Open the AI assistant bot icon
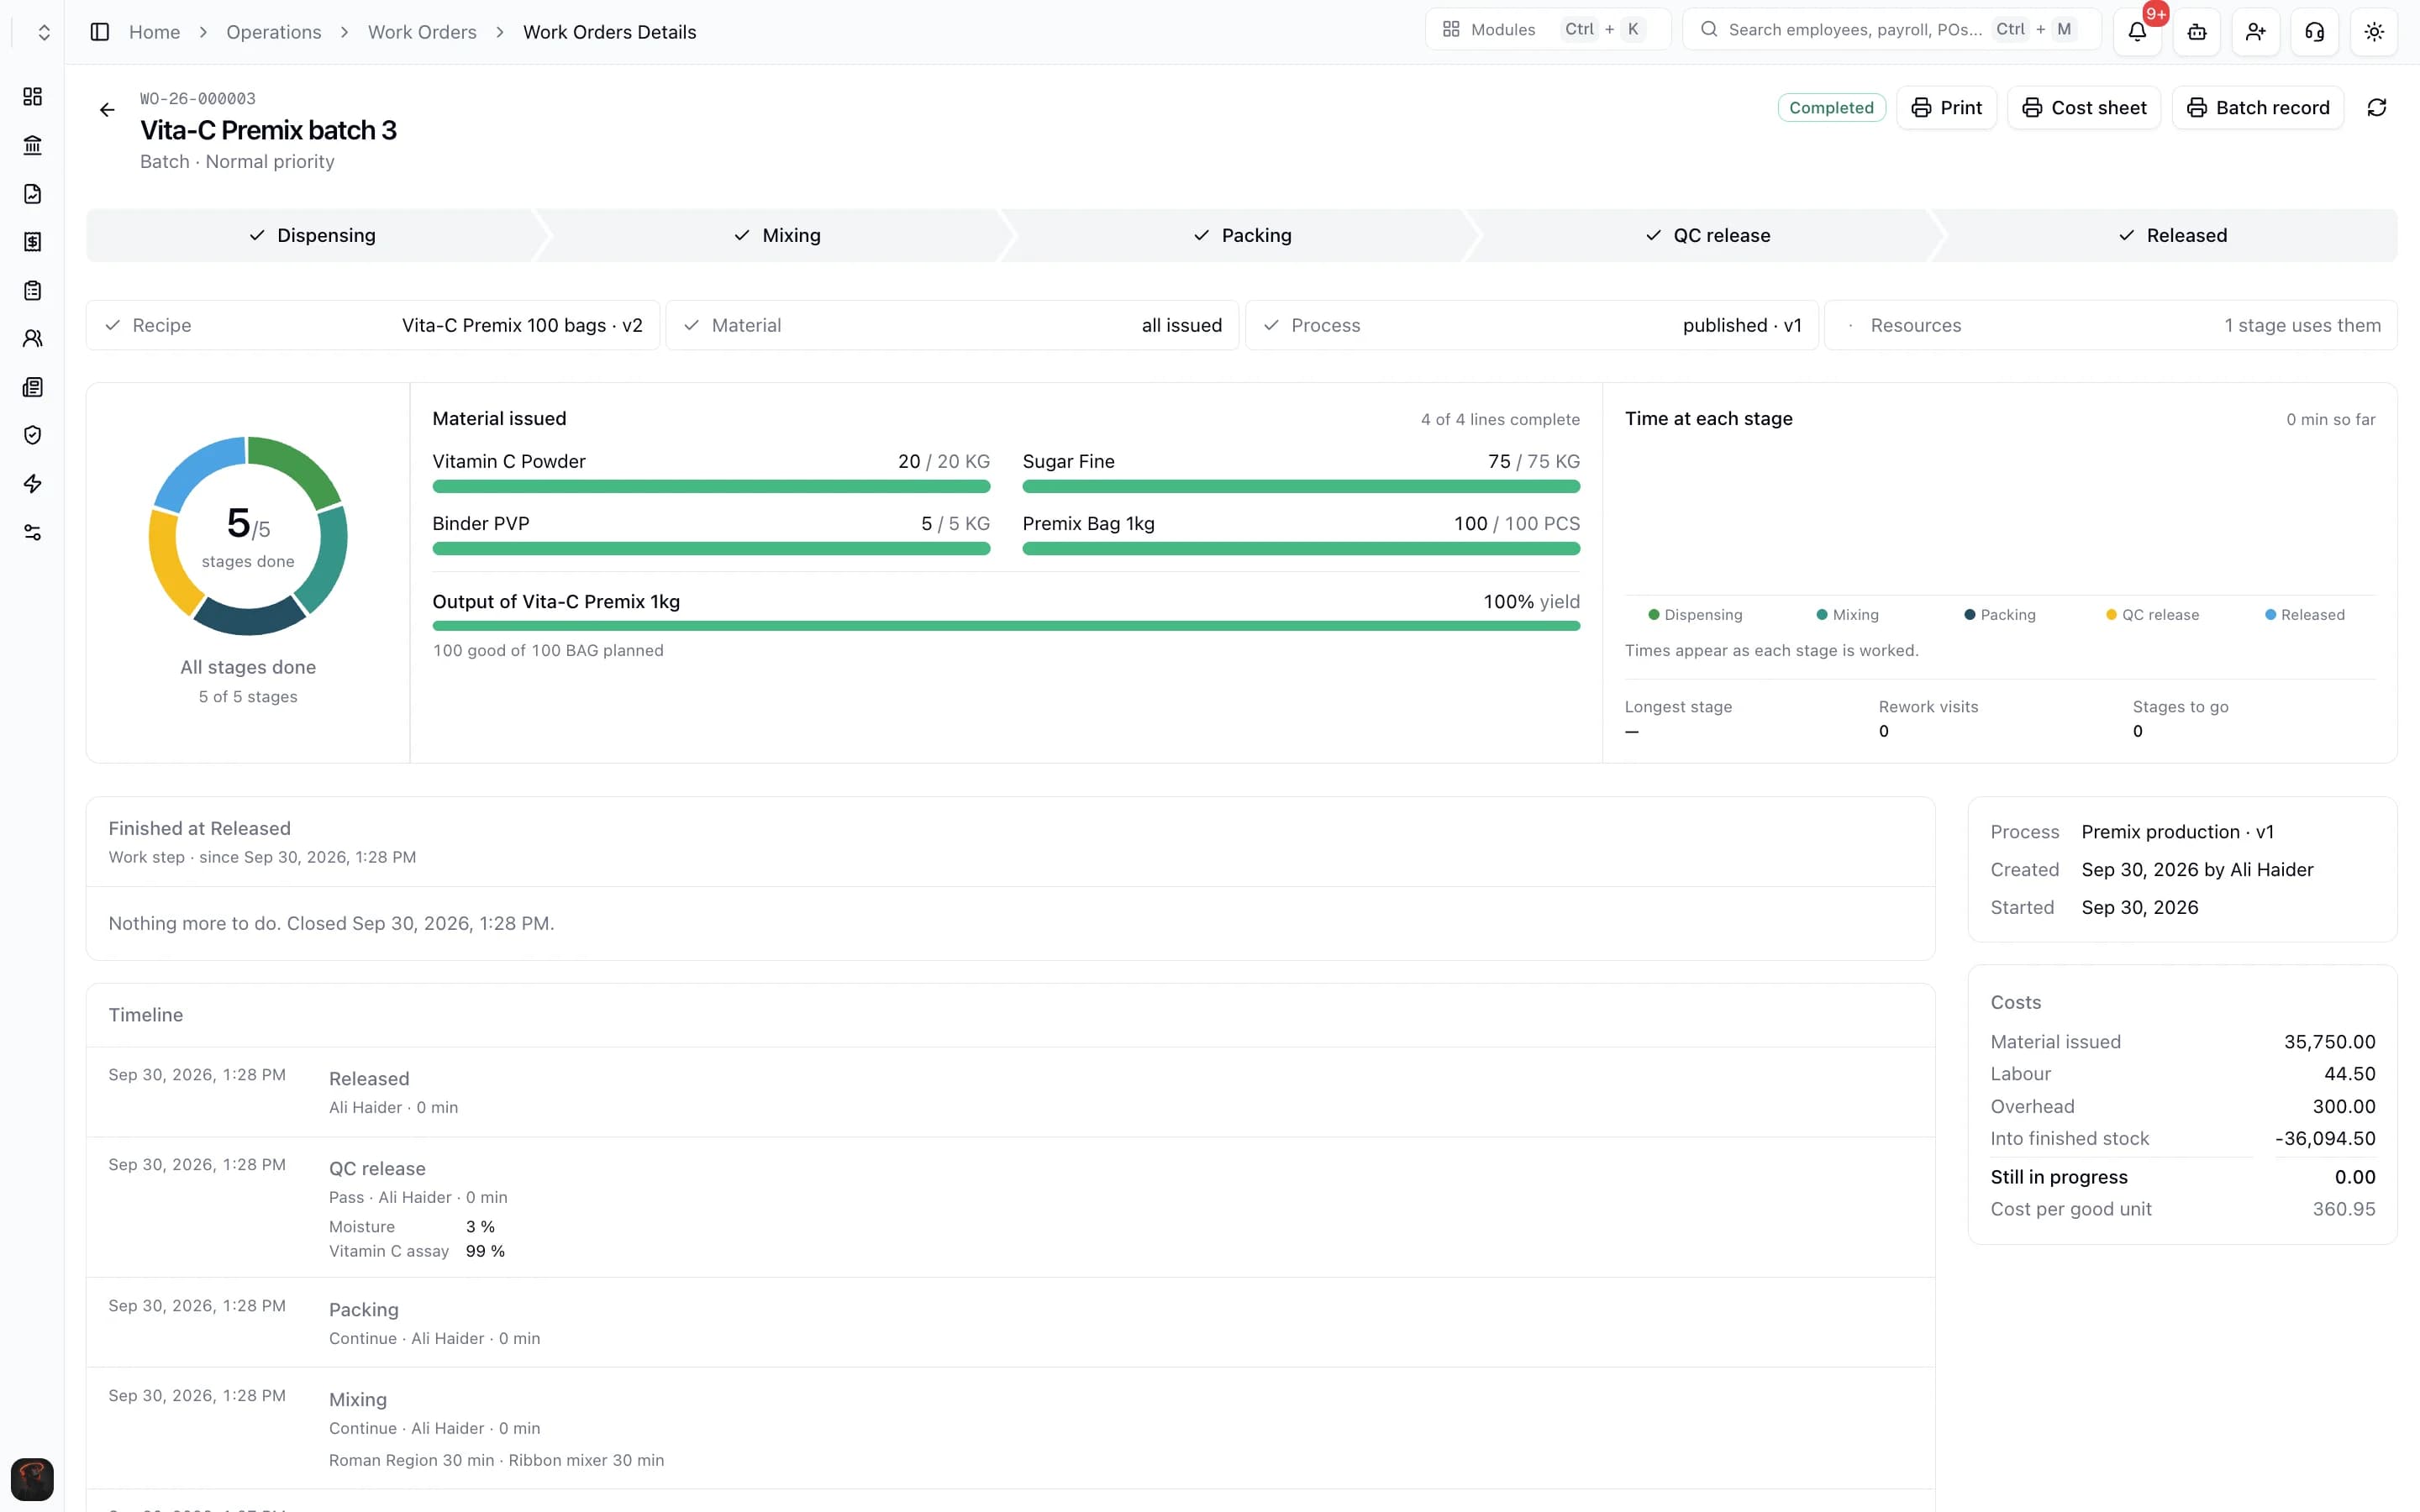This screenshot has height=1512, width=2420. pos(2196,32)
